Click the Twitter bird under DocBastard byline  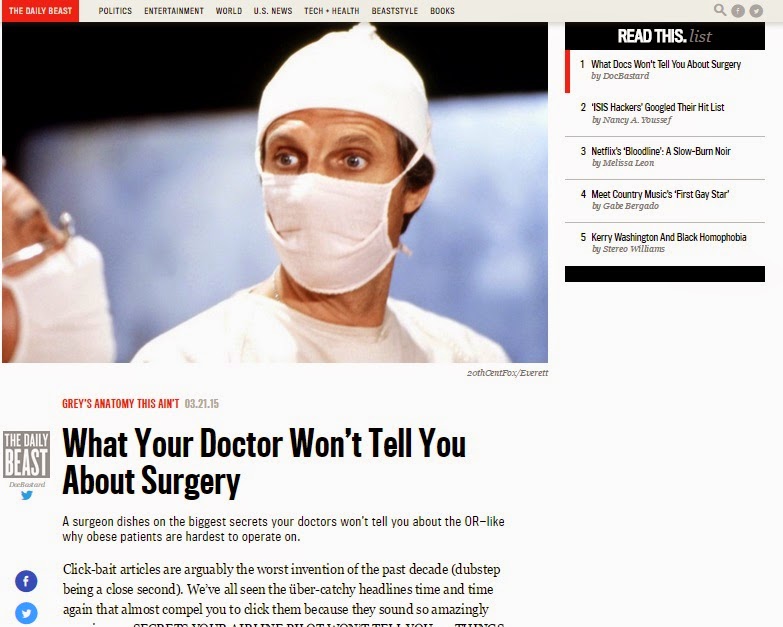27,495
